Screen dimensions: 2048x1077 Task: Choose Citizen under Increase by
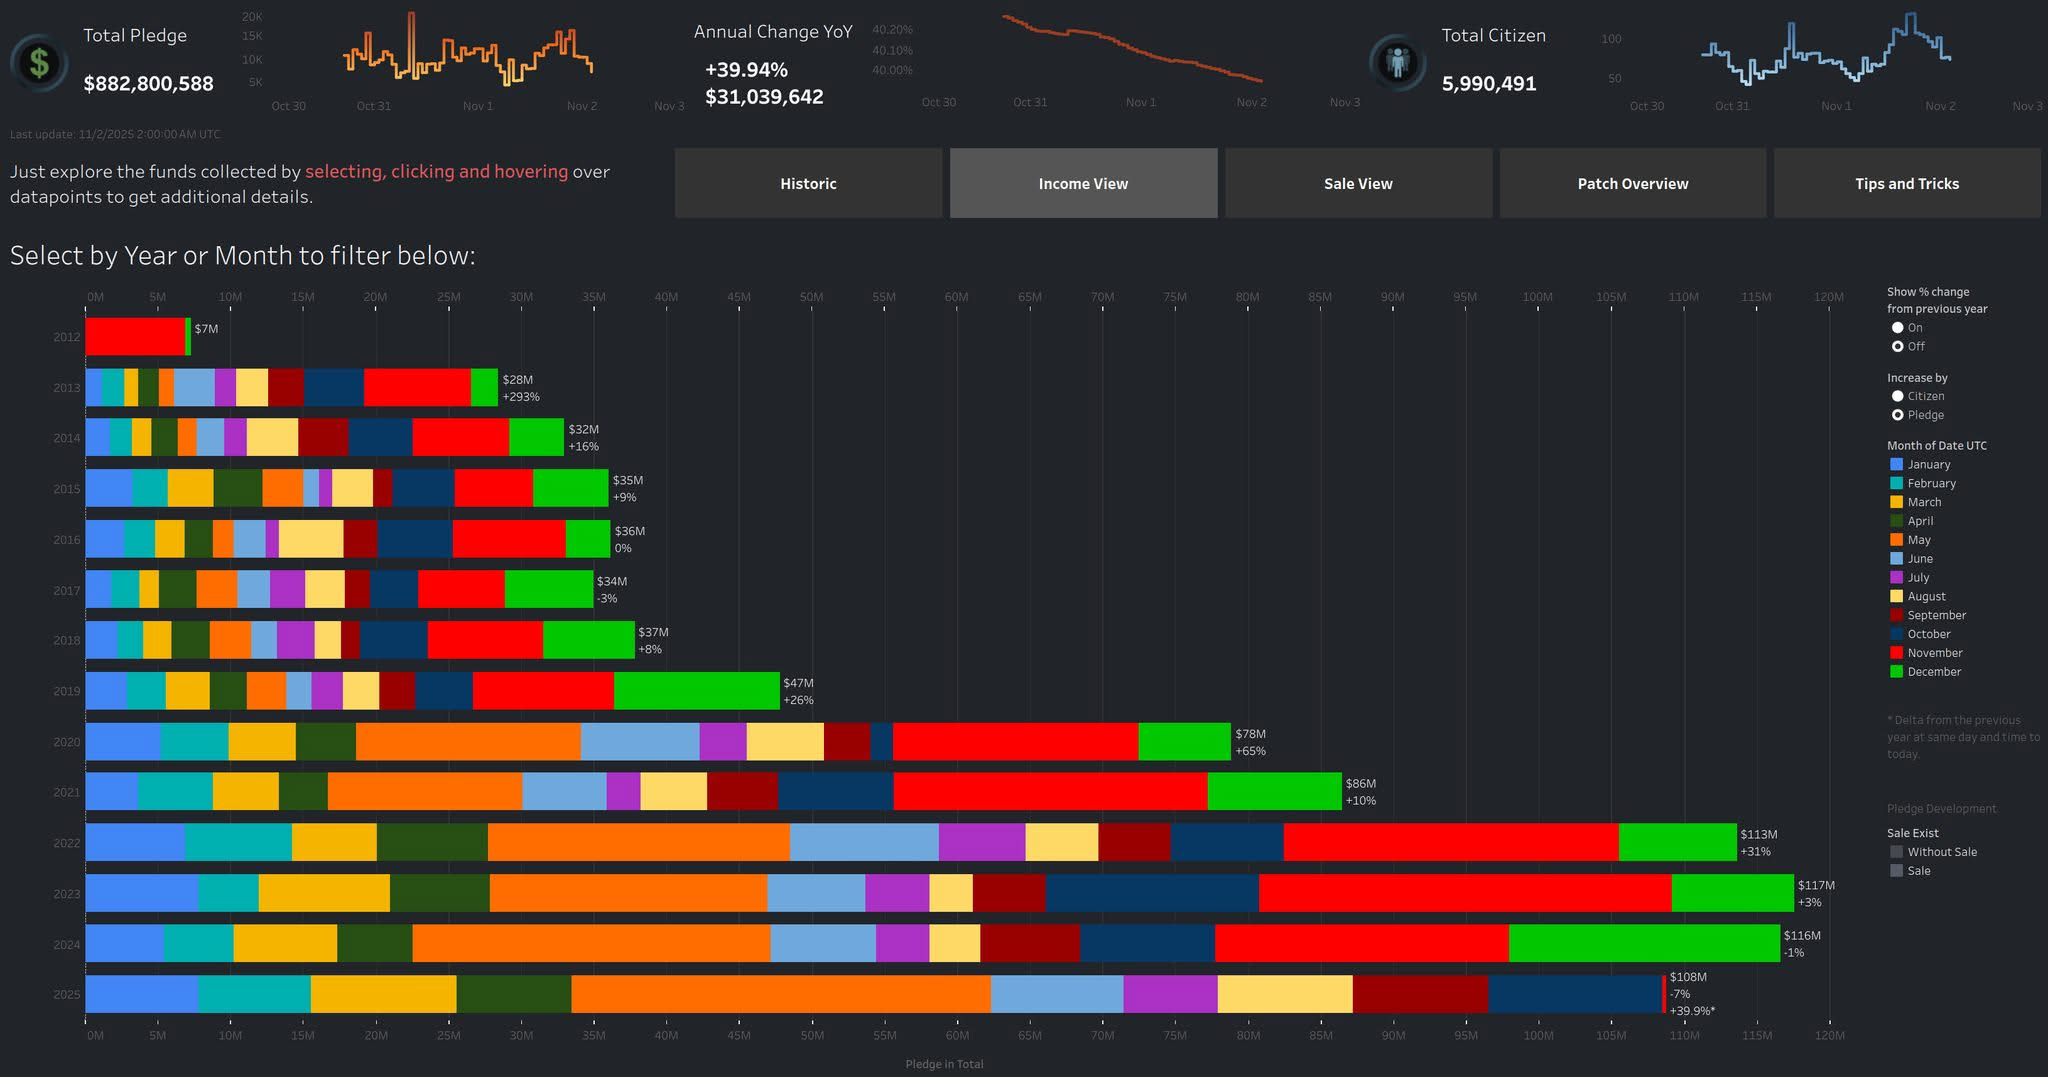click(1897, 397)
